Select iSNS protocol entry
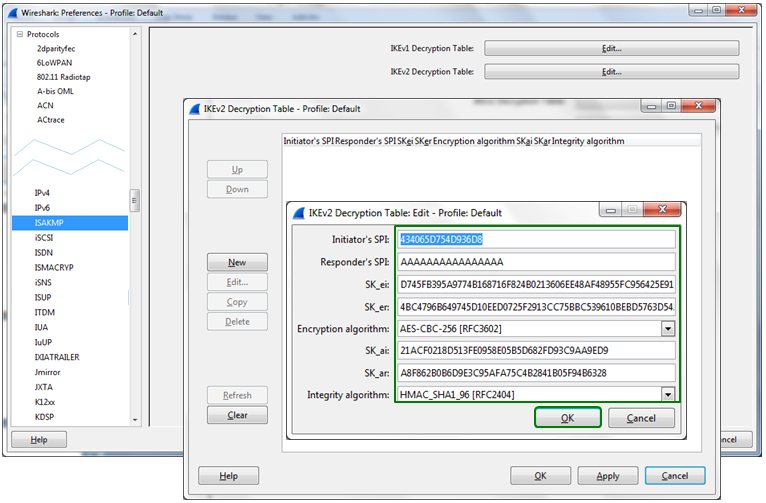 pyautogui.click(x=43, y=282)
